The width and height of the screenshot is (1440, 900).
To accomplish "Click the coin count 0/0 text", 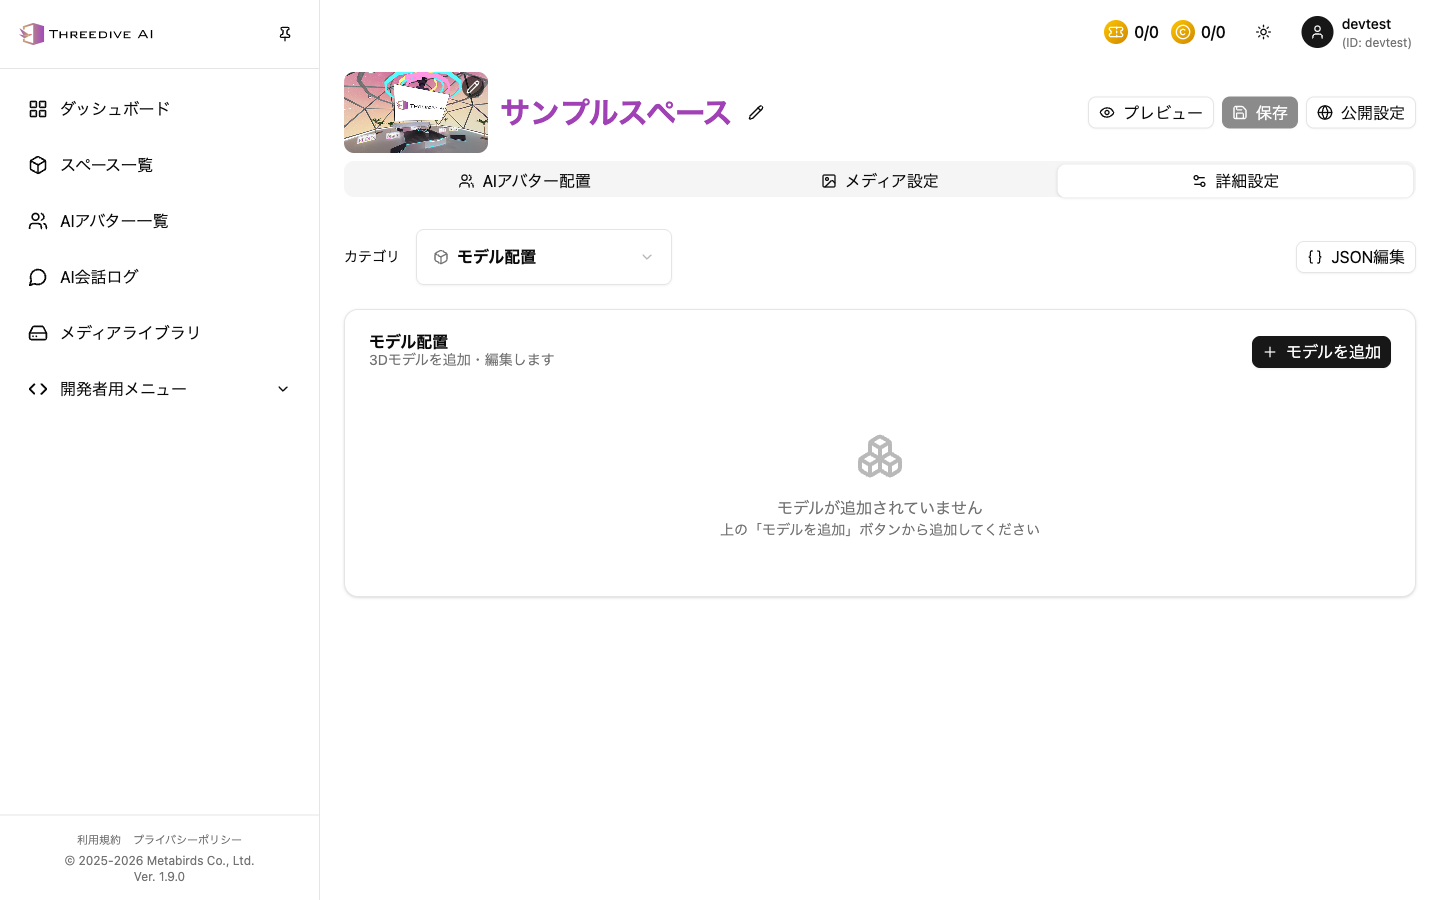I will 1213,33.
